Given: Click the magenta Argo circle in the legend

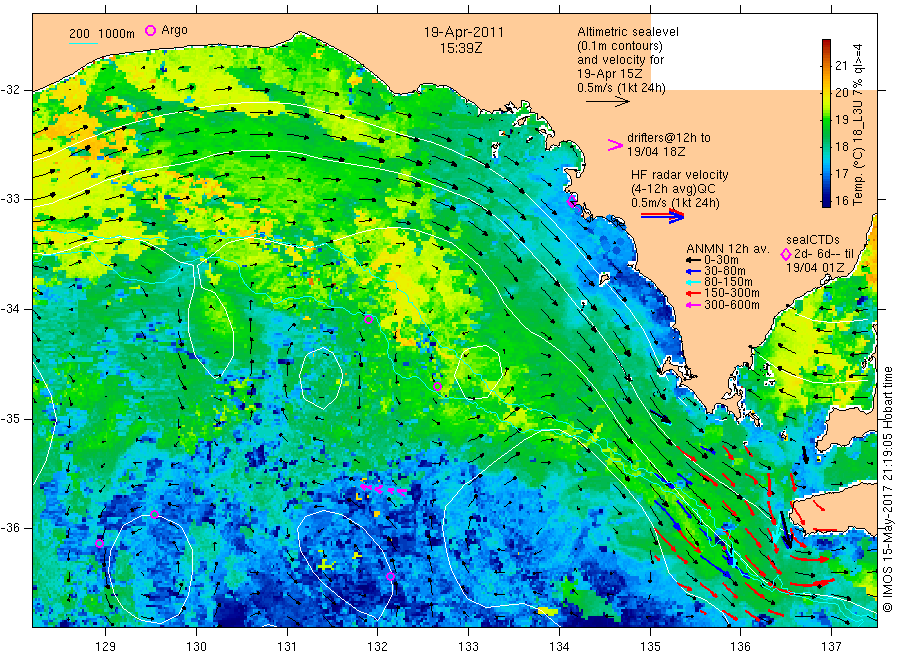Looking at the screenshot, I should (x=150, y=30).
